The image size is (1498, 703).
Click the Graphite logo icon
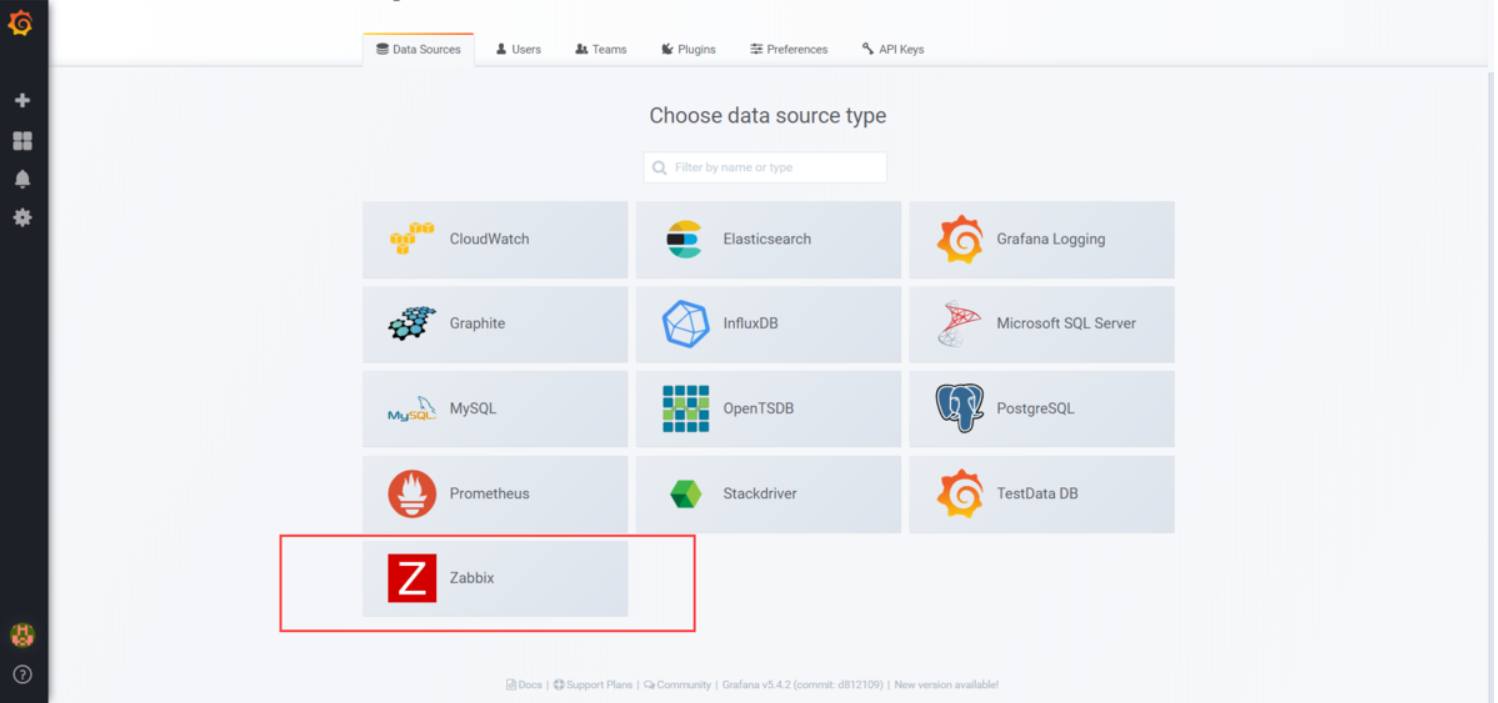point(412,324)
